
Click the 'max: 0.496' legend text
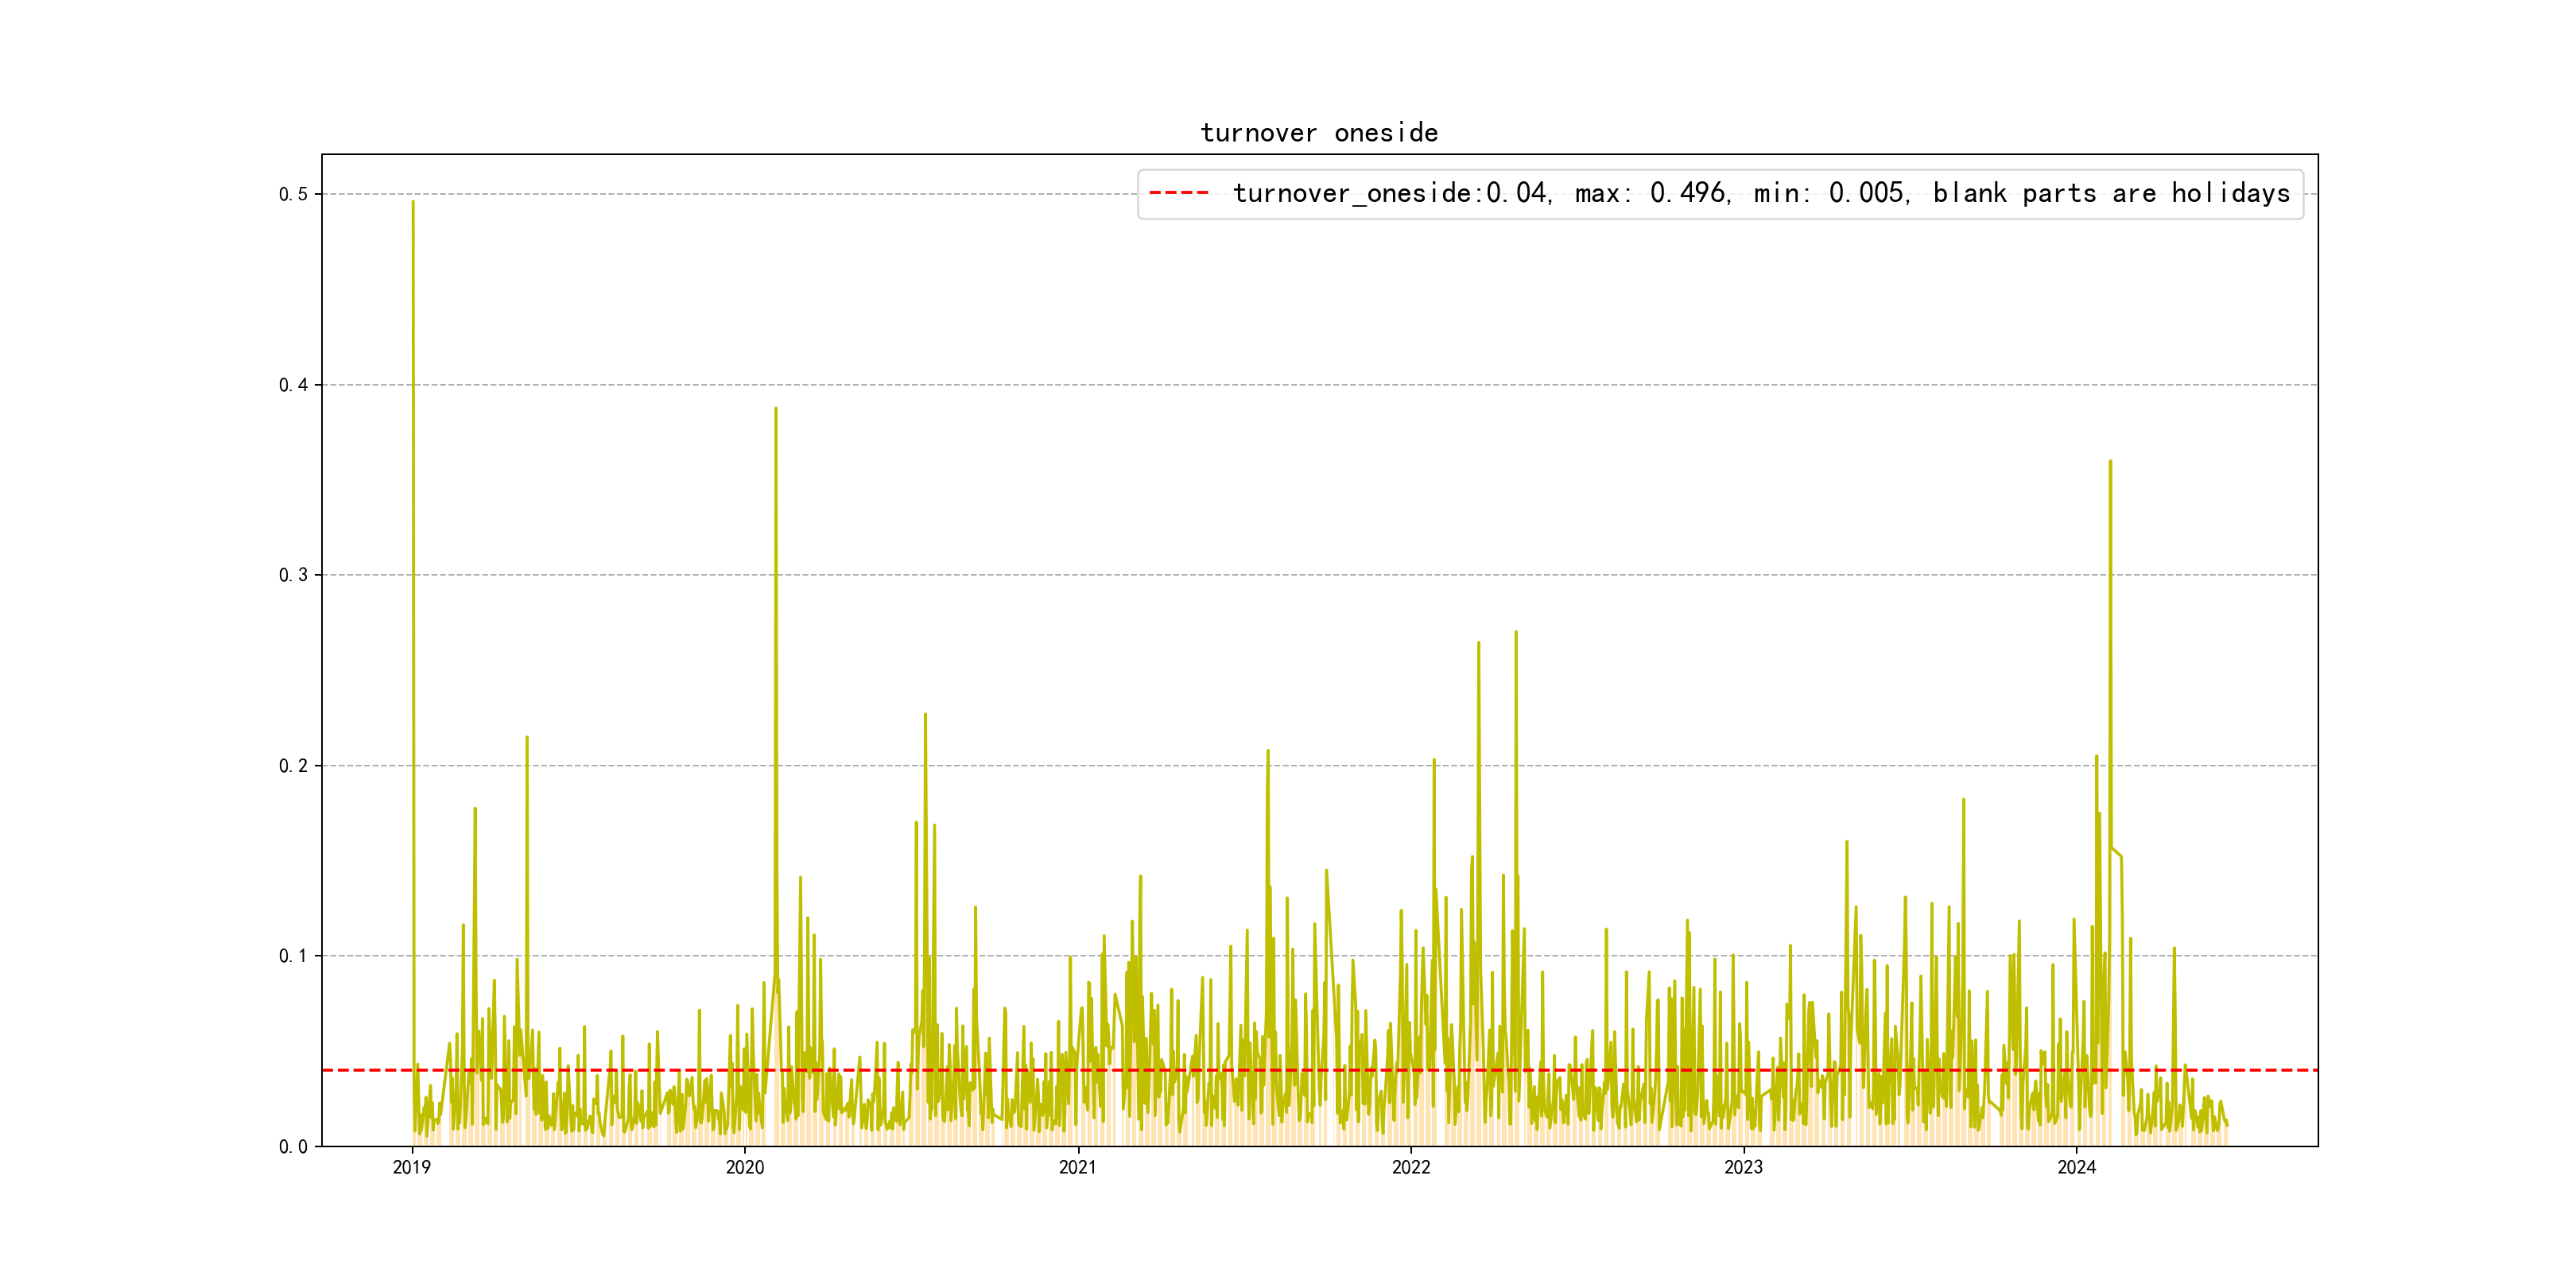click(1651, 193)
